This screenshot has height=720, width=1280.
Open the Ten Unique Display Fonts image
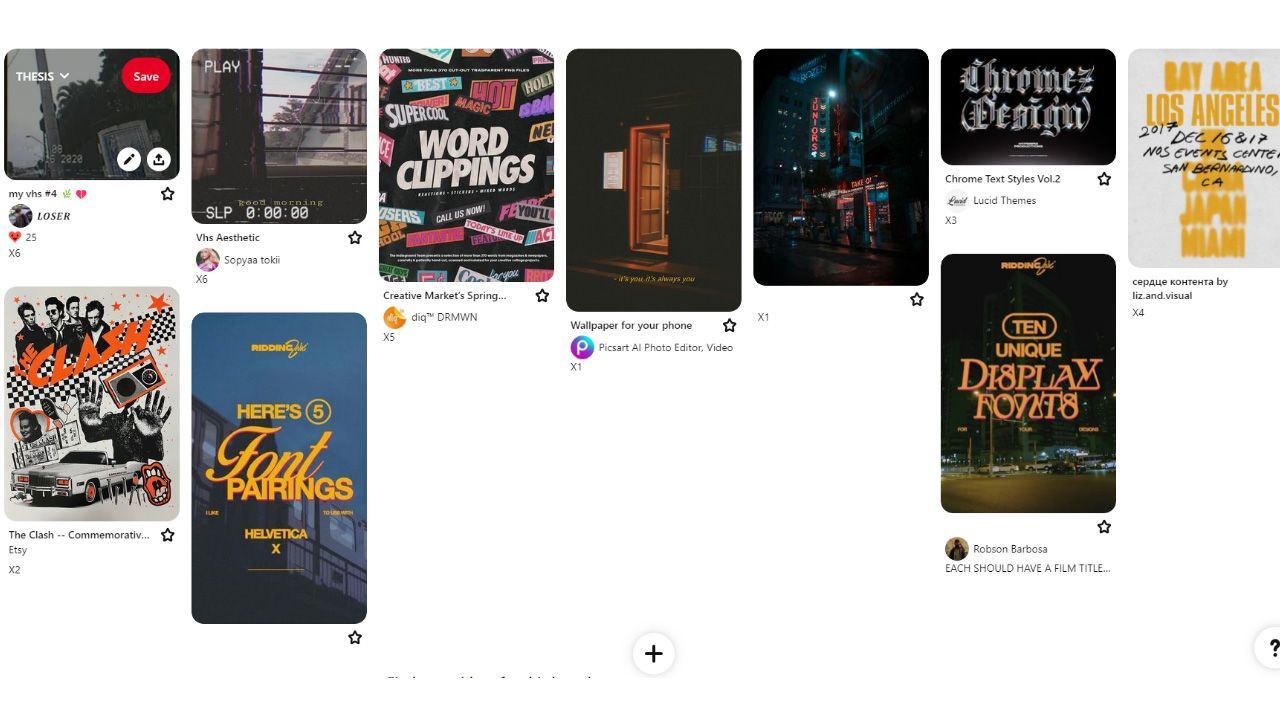tap(1028, 383)
